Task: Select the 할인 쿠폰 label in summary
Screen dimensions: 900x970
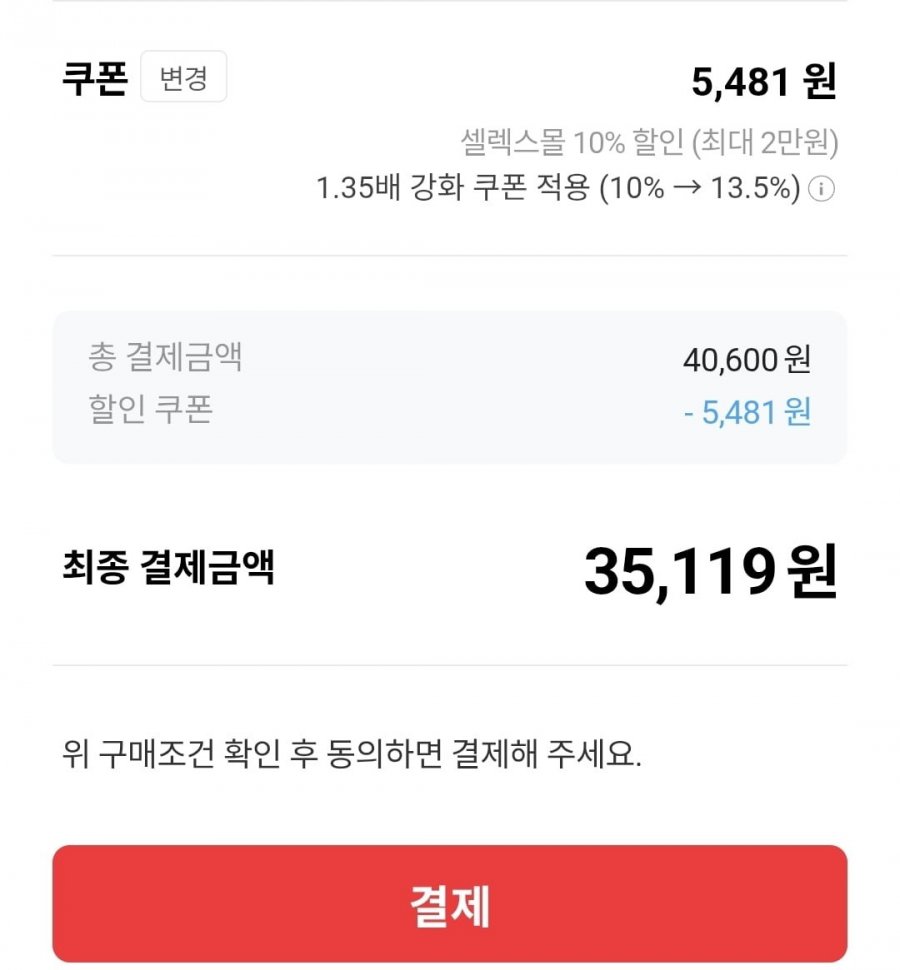Action: click(x=150, y=409)
